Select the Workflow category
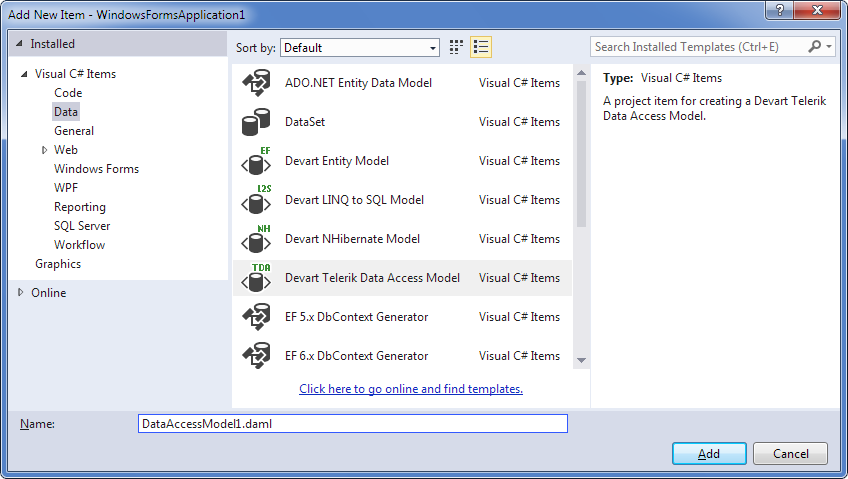Screen dimensions: 848x479 click(x=80, y=245)
